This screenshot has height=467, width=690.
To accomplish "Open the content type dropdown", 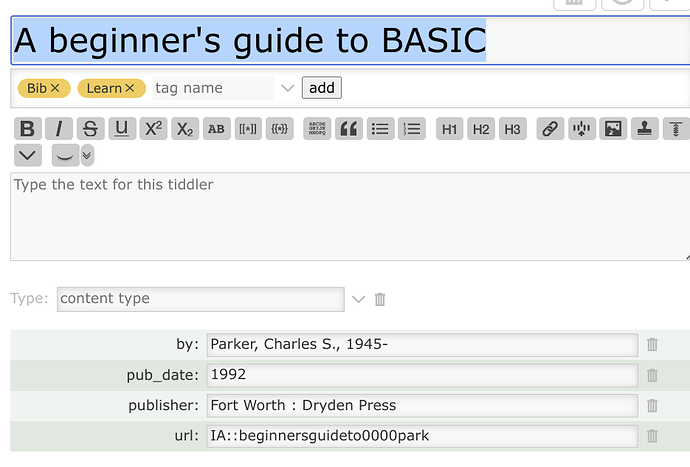I will (x=359, y=299).
